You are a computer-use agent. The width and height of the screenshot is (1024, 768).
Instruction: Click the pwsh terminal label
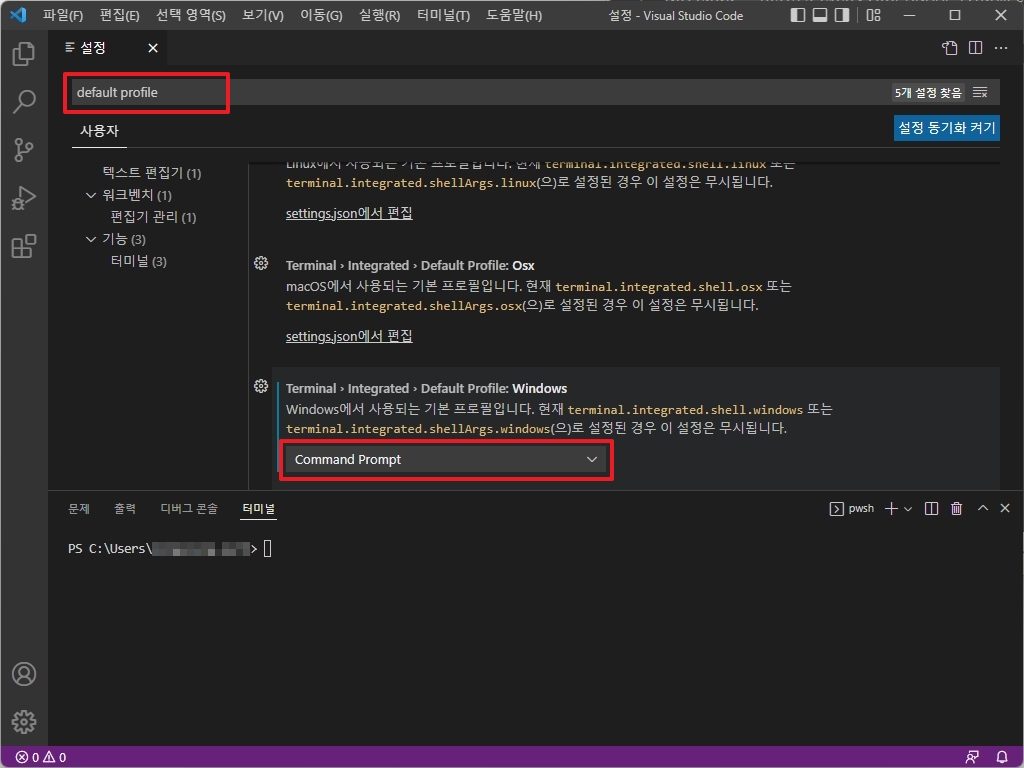point(861,508)
